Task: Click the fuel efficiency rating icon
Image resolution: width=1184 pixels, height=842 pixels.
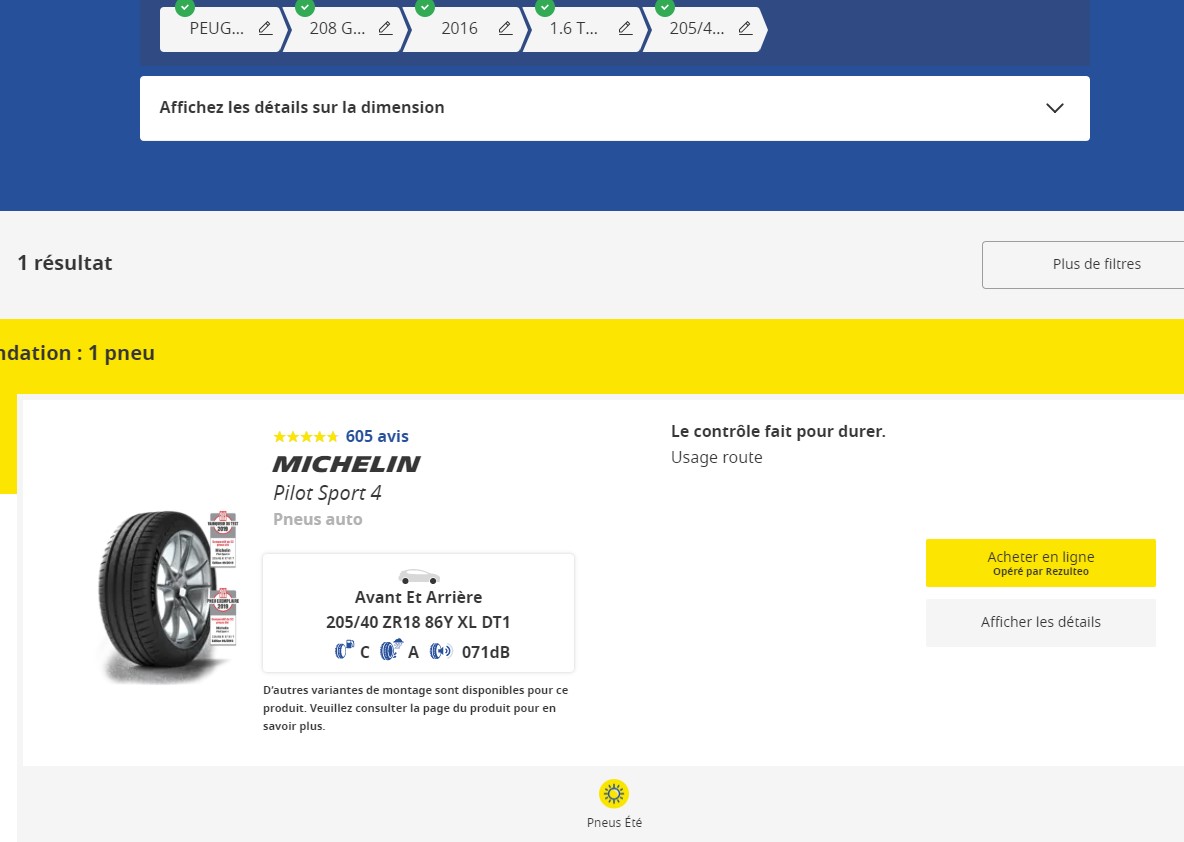Action: point(344,652)
